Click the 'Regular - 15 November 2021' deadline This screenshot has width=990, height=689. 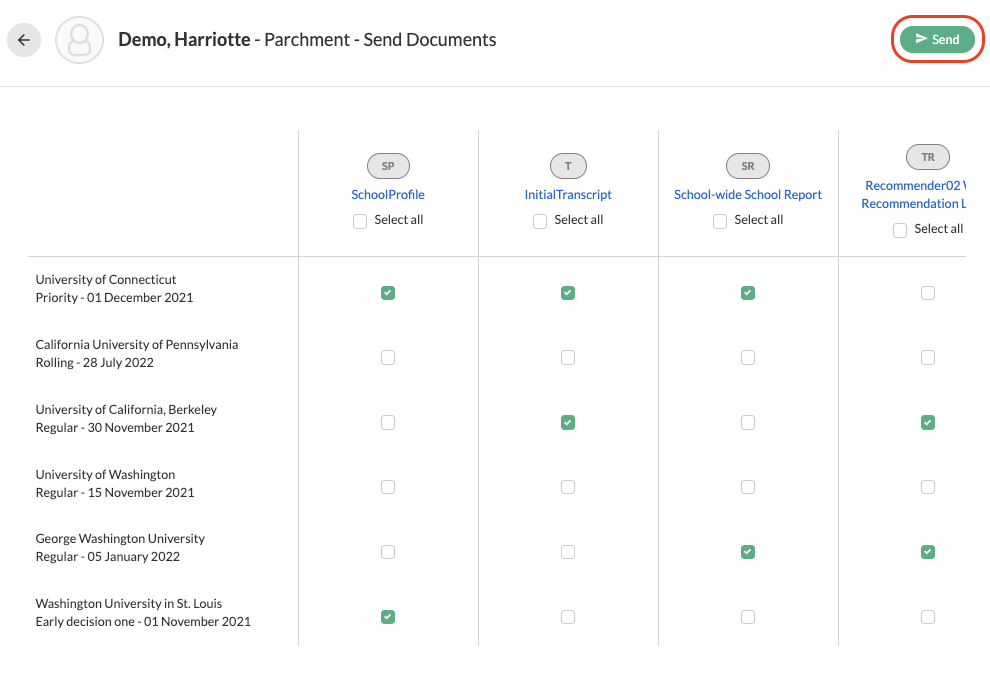(114, 493)
